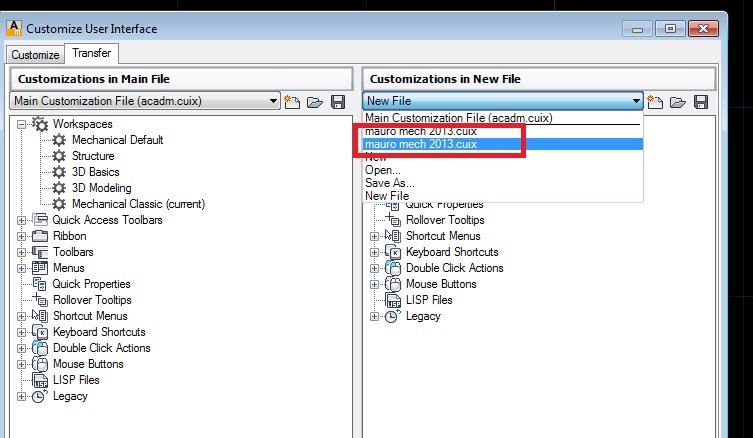Expand the Menus node in left tree
This screenshot has width=753, height=438.
point(21,268)
